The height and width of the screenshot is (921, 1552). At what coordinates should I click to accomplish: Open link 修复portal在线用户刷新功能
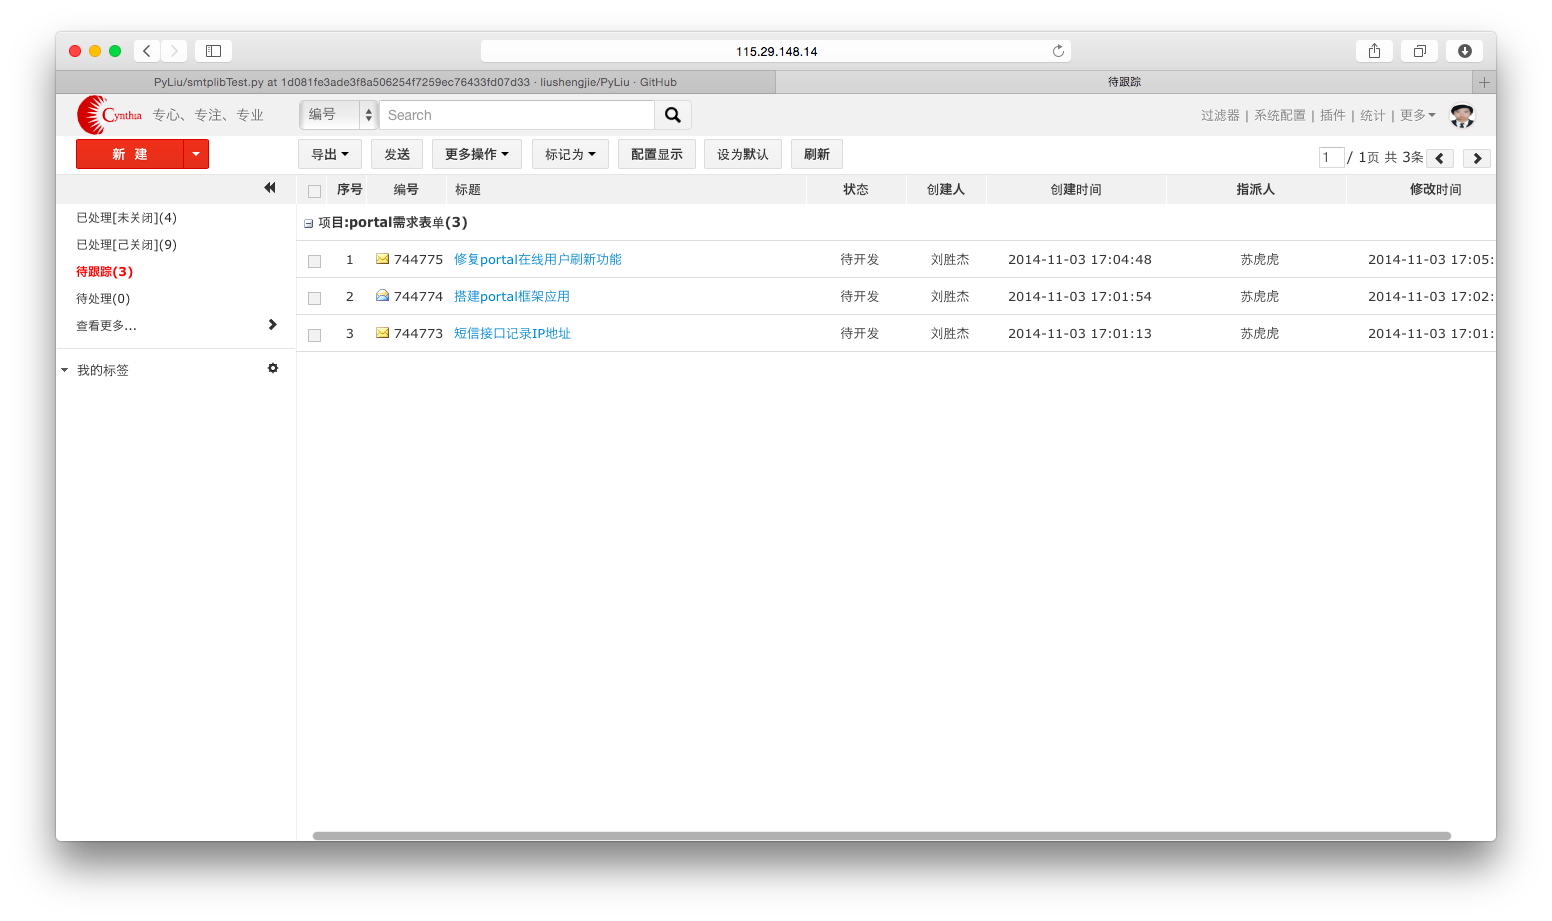pyautogui.click(x=538, y=259)
